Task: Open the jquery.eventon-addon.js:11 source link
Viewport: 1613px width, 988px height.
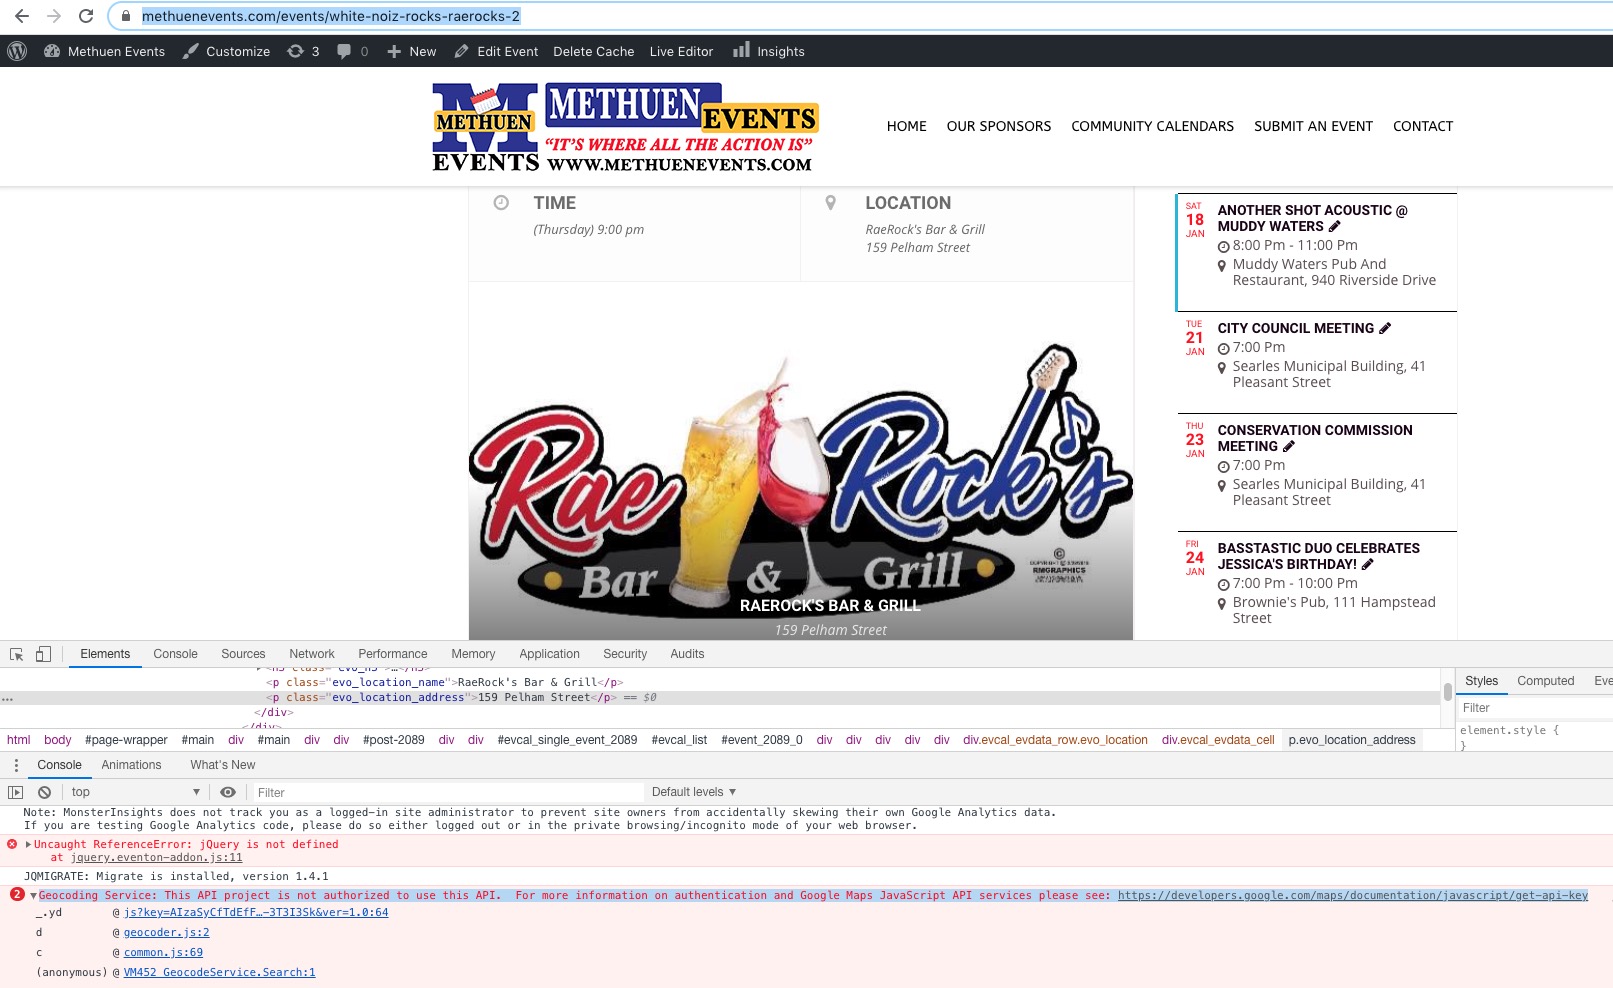Action: (x=156, y=858)
